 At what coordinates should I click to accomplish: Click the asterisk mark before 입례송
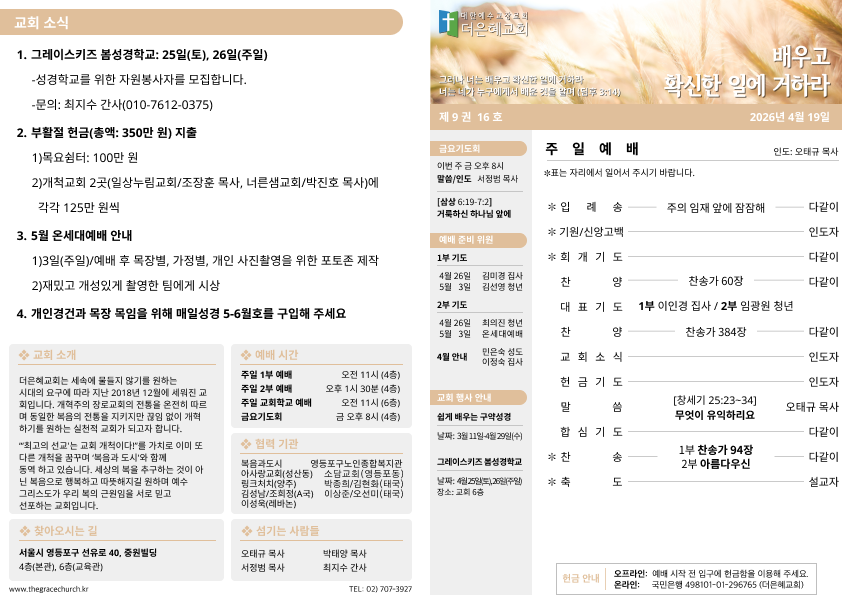pyautogui.click(x=551, y=208)
